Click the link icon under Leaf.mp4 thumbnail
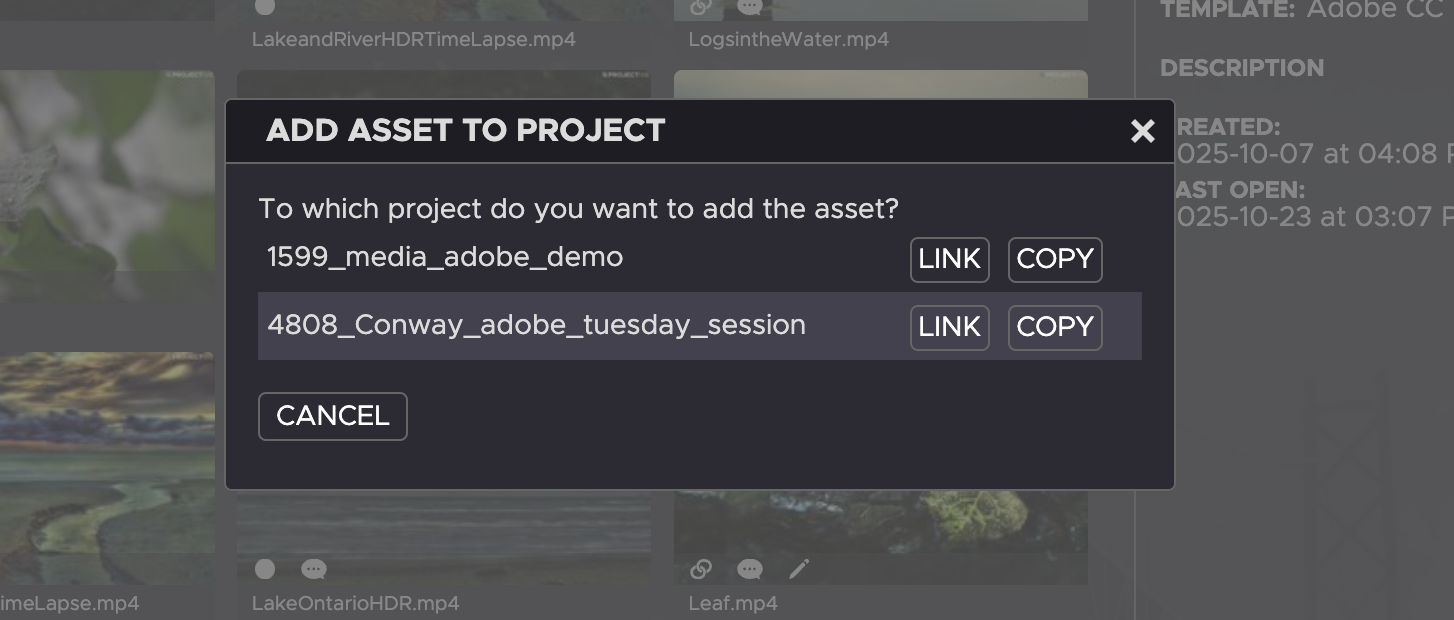Image resolution: width=1454 pixels, height=620 pixels. pyautogui.click(x=701, y=569)
